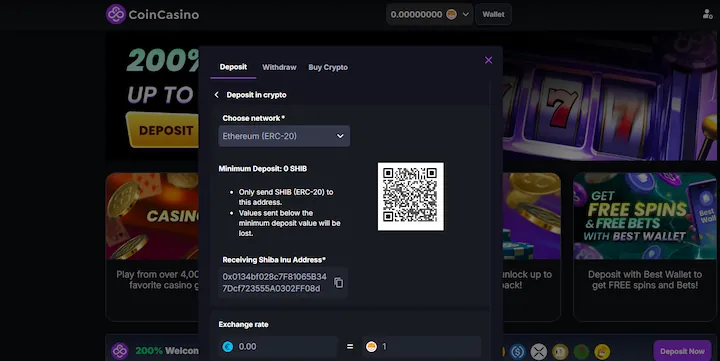Click the SHIB icon in exchange rate
This screenshot has width=720, height=361.
click(371, 347)
